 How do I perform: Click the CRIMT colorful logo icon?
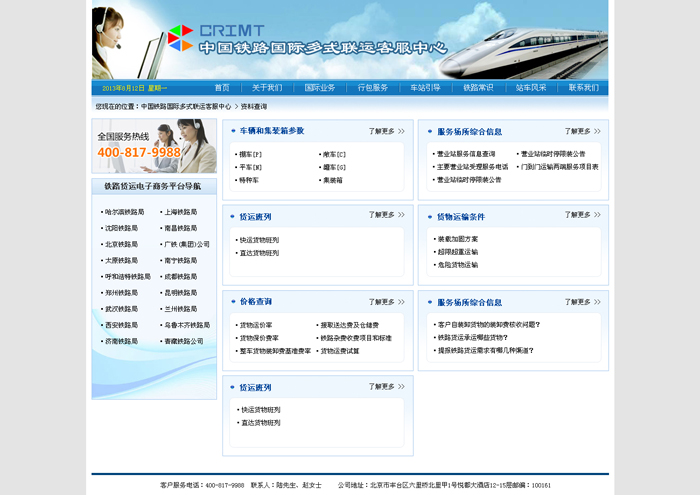click(180, 38)
